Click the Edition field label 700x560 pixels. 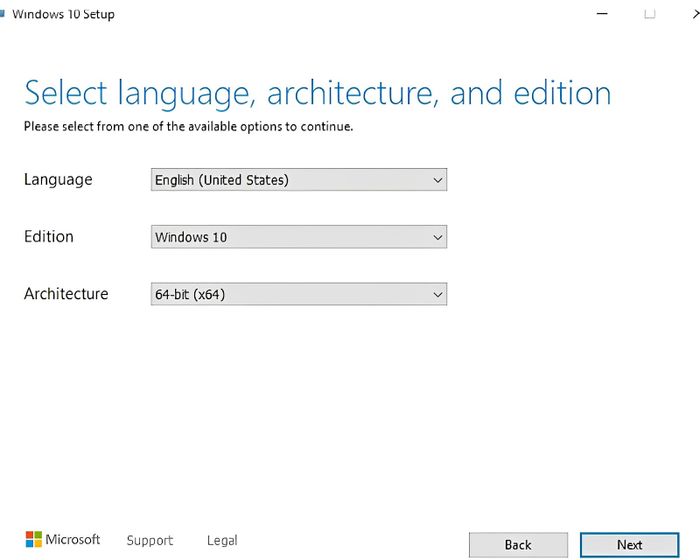49,237
